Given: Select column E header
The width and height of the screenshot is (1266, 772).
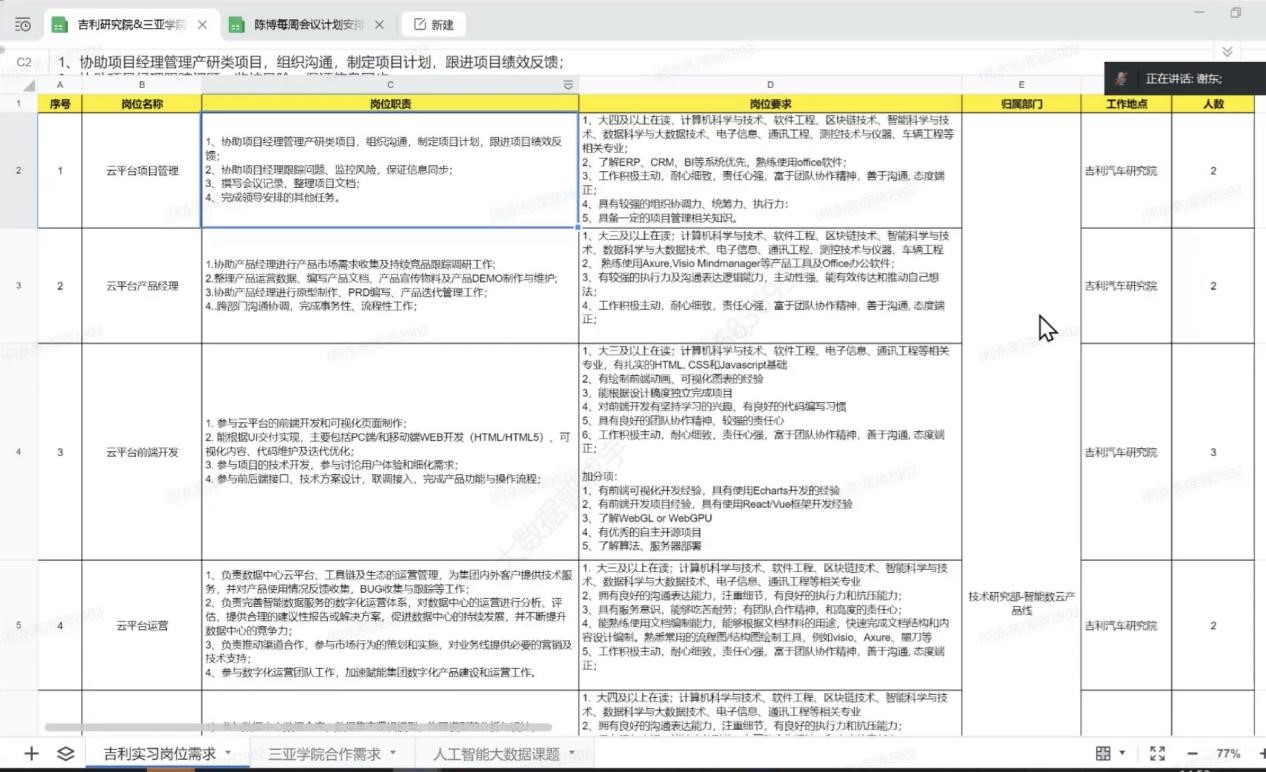Looking at the screenshot, I should (x=1021, y=85).
